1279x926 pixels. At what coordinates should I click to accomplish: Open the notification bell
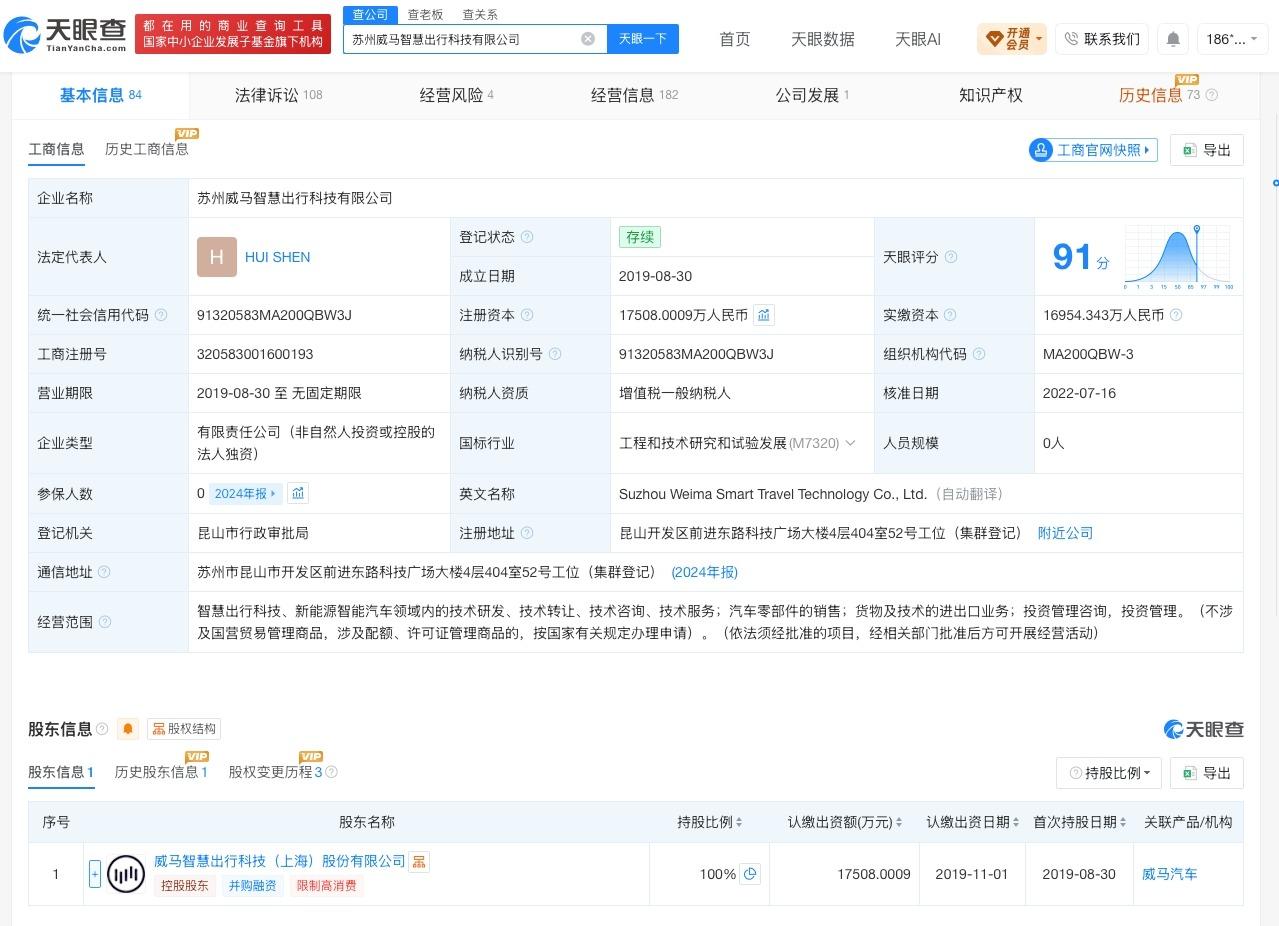1173,39
